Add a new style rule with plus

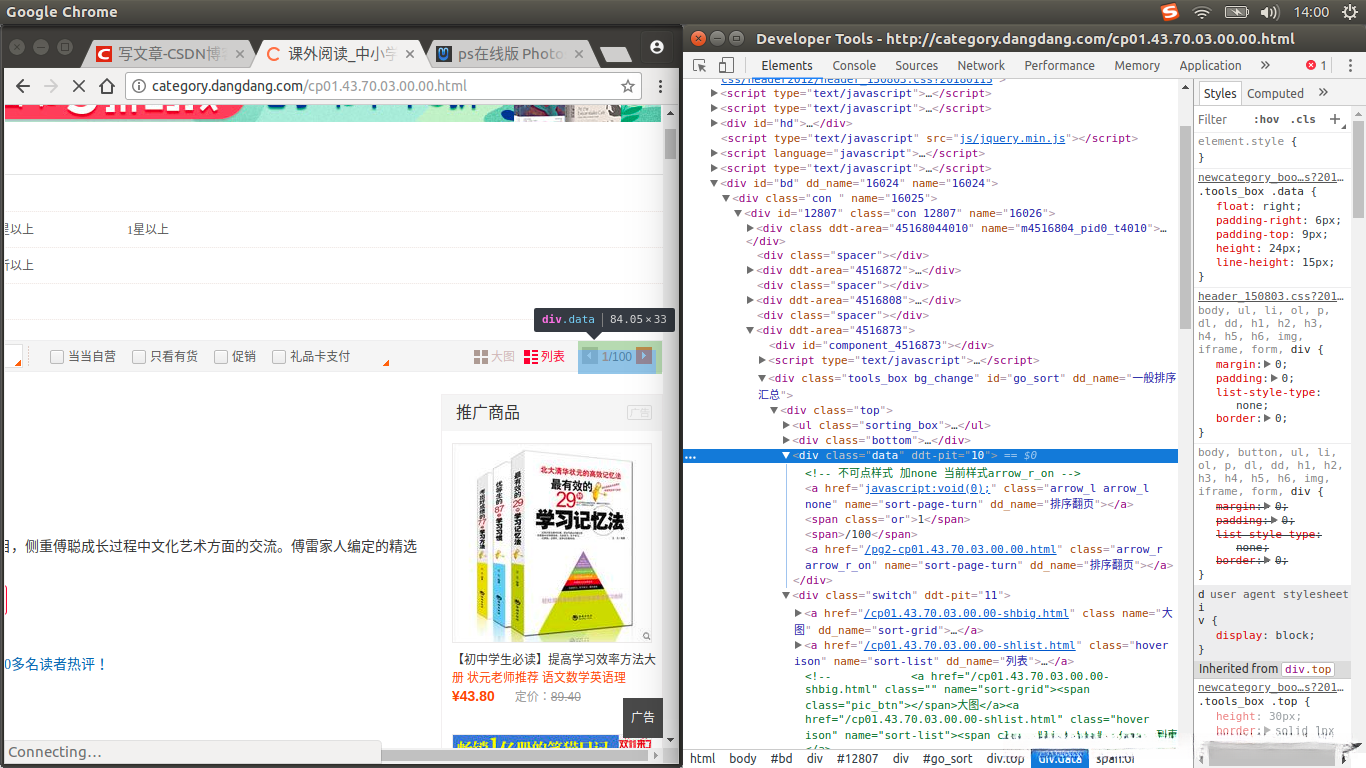pyautogui.click(x=1334, y=119)
